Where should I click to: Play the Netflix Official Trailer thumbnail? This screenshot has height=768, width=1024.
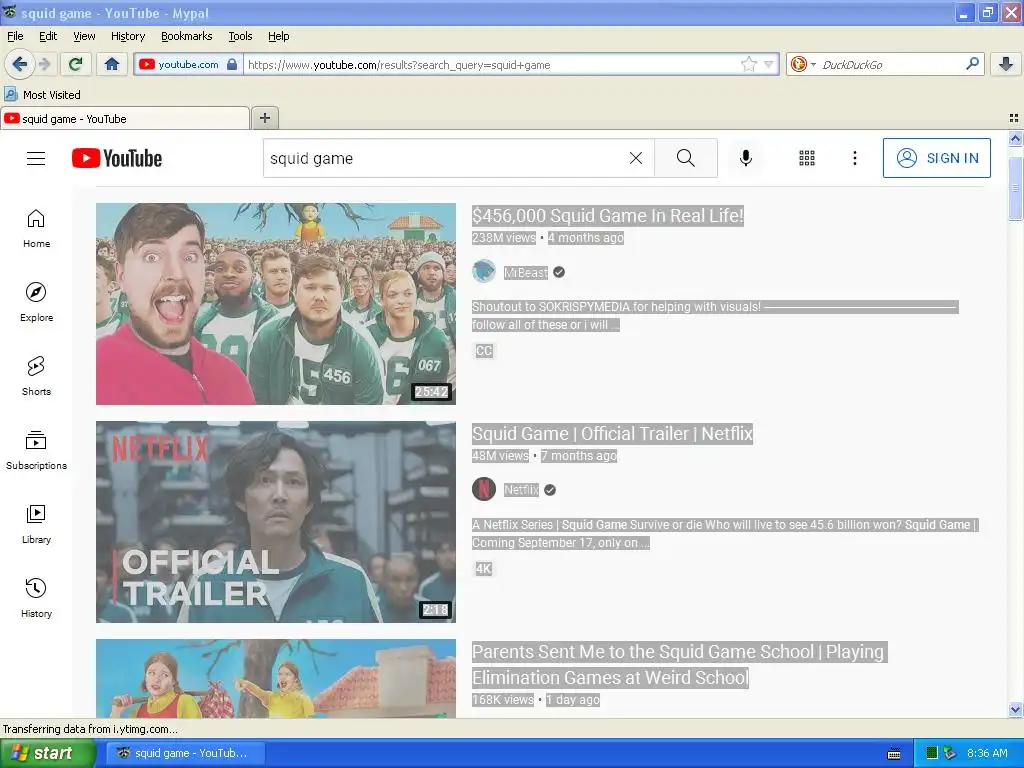tap(276, 522)
